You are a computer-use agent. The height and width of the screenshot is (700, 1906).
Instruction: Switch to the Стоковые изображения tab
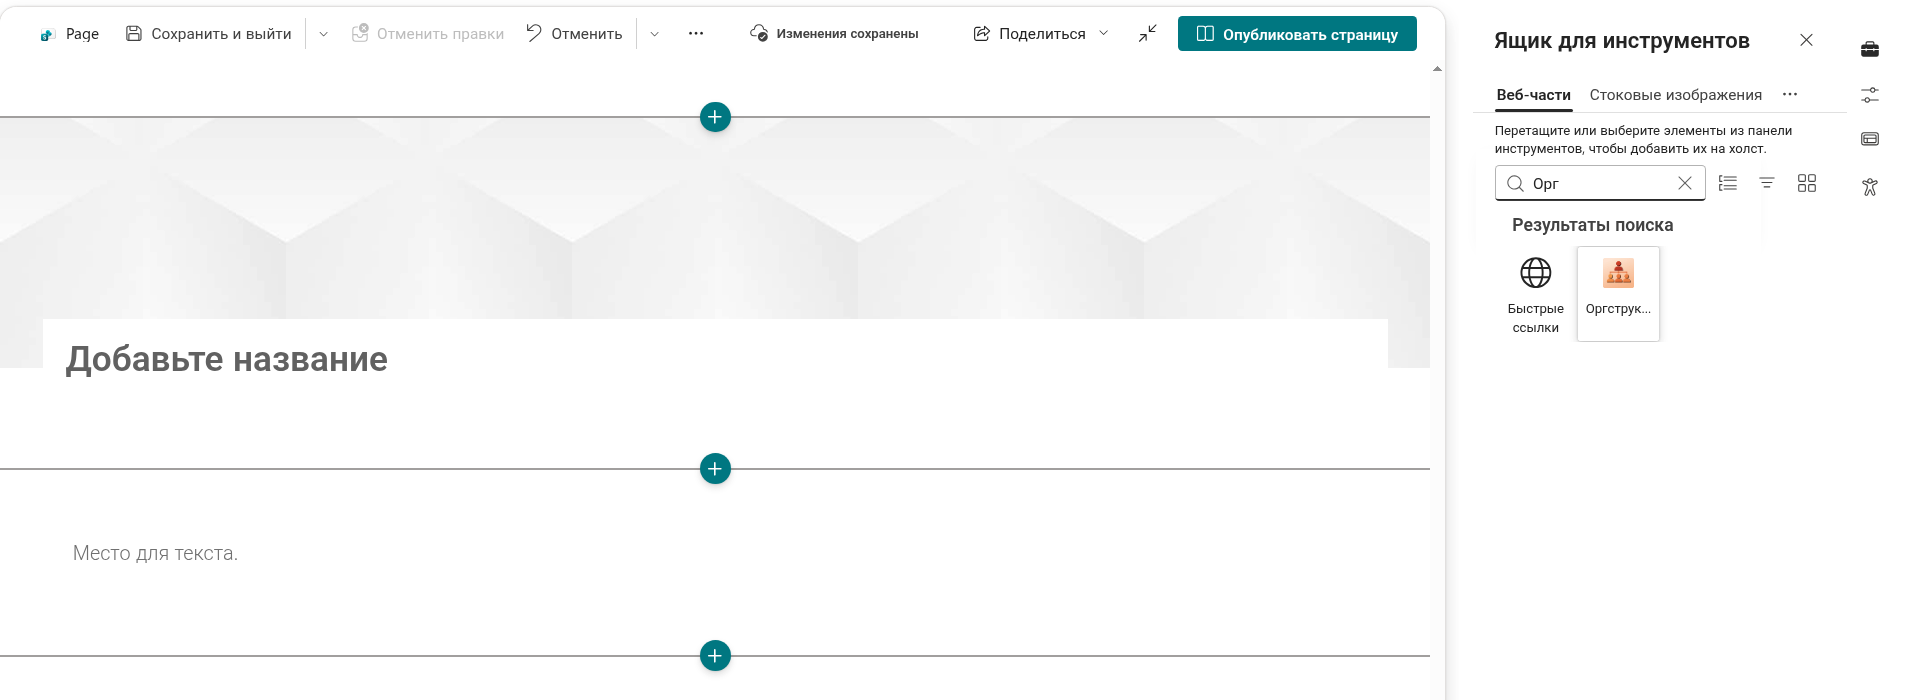(x=1675, y=95)
